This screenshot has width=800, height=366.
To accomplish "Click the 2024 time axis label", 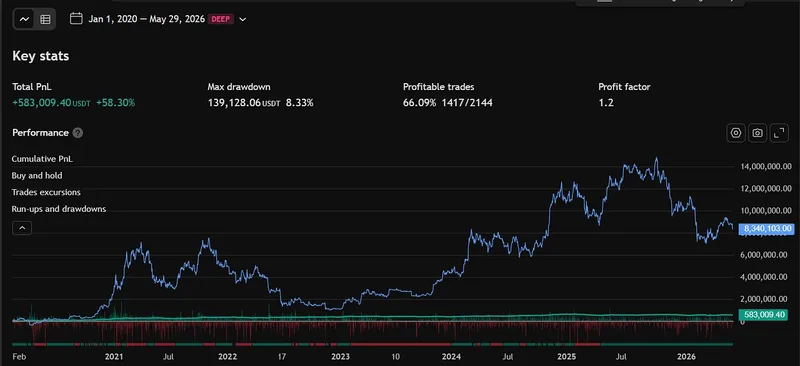I will 451,356.
